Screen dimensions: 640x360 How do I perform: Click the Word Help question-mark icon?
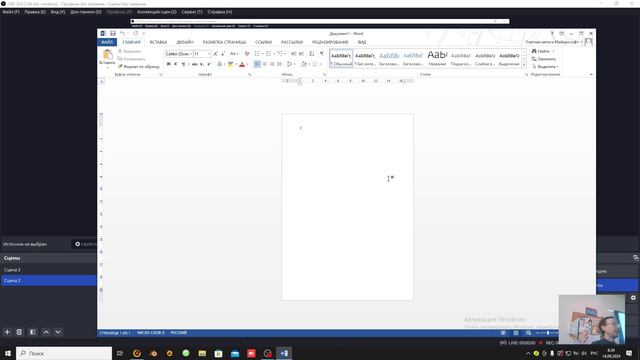[552, 33]
